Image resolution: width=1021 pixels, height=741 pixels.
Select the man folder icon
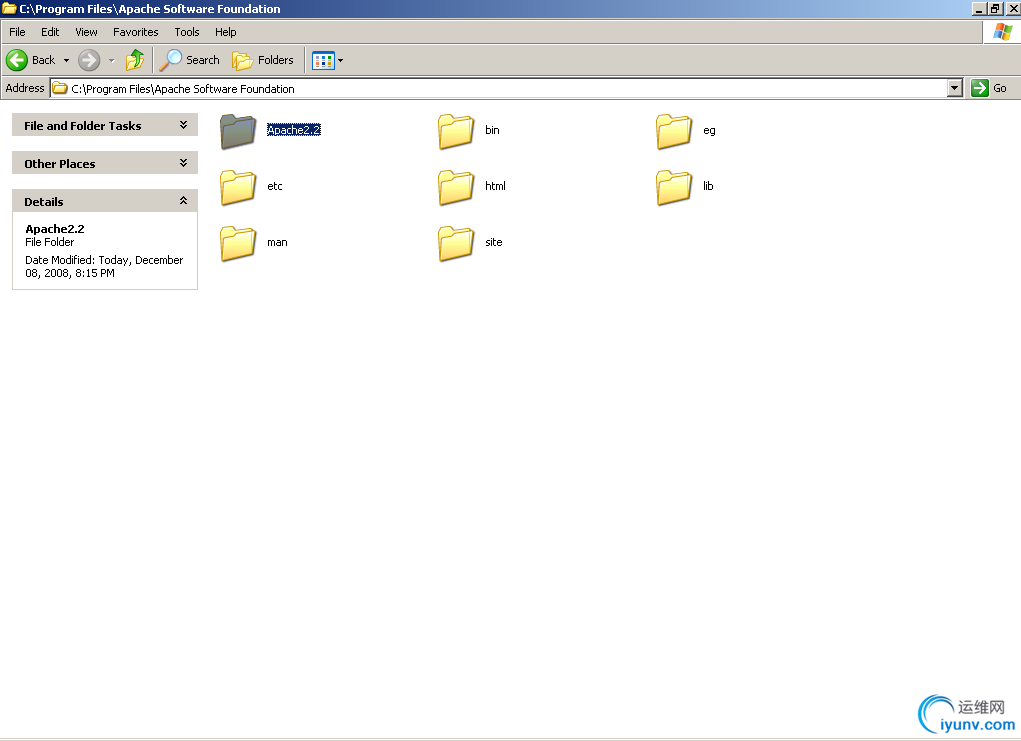[238, 243]
